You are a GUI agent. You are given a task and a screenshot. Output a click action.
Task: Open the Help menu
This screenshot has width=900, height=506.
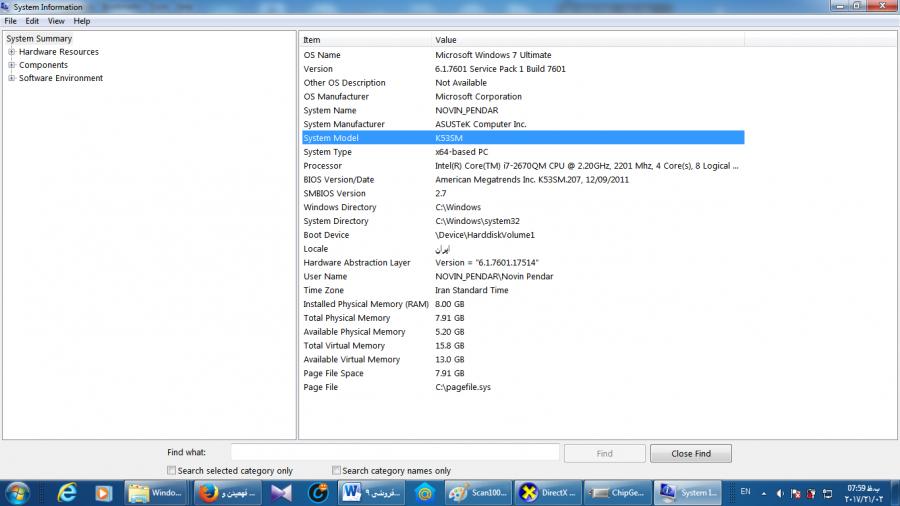tap(82, 21)
